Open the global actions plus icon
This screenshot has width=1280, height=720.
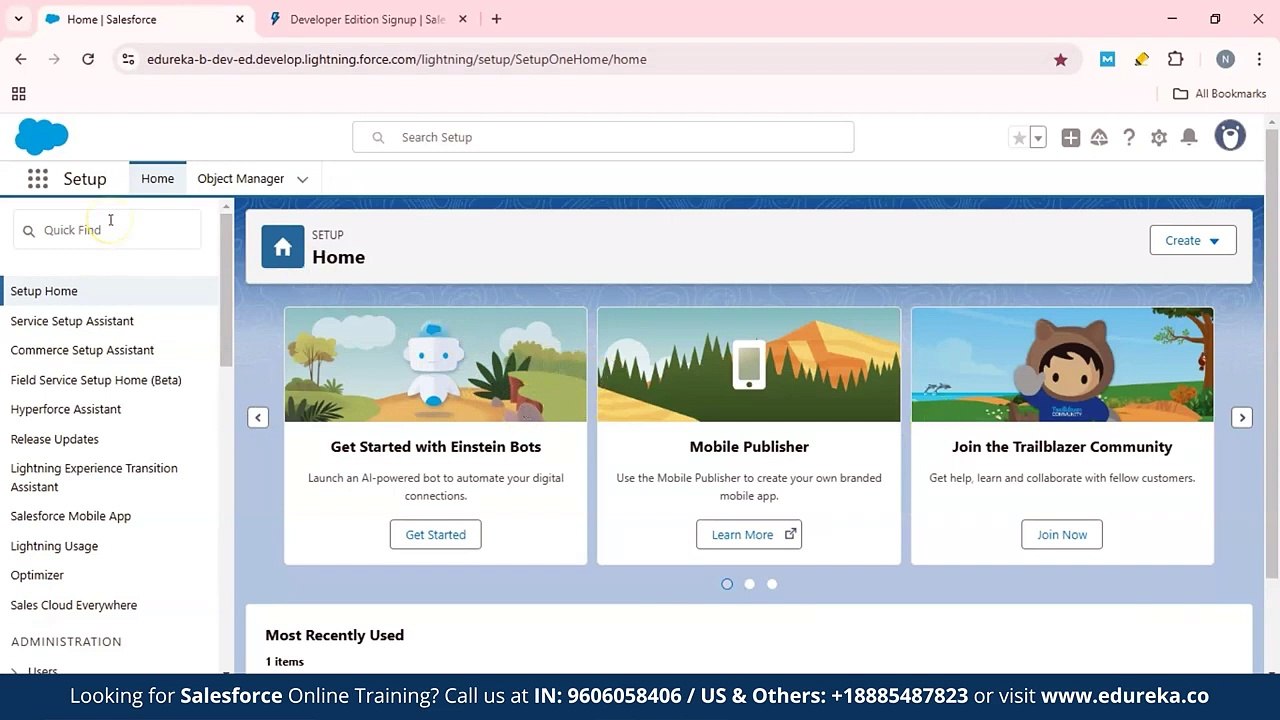pos(1071,138)
